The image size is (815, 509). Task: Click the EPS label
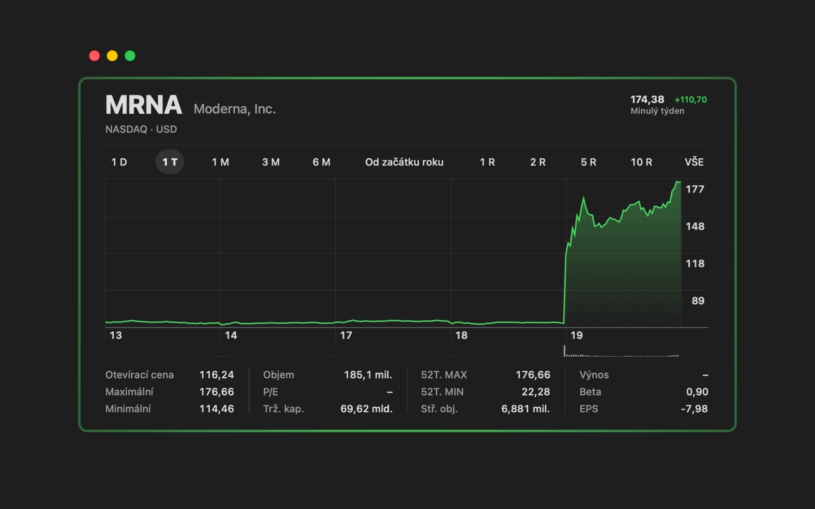588,409
